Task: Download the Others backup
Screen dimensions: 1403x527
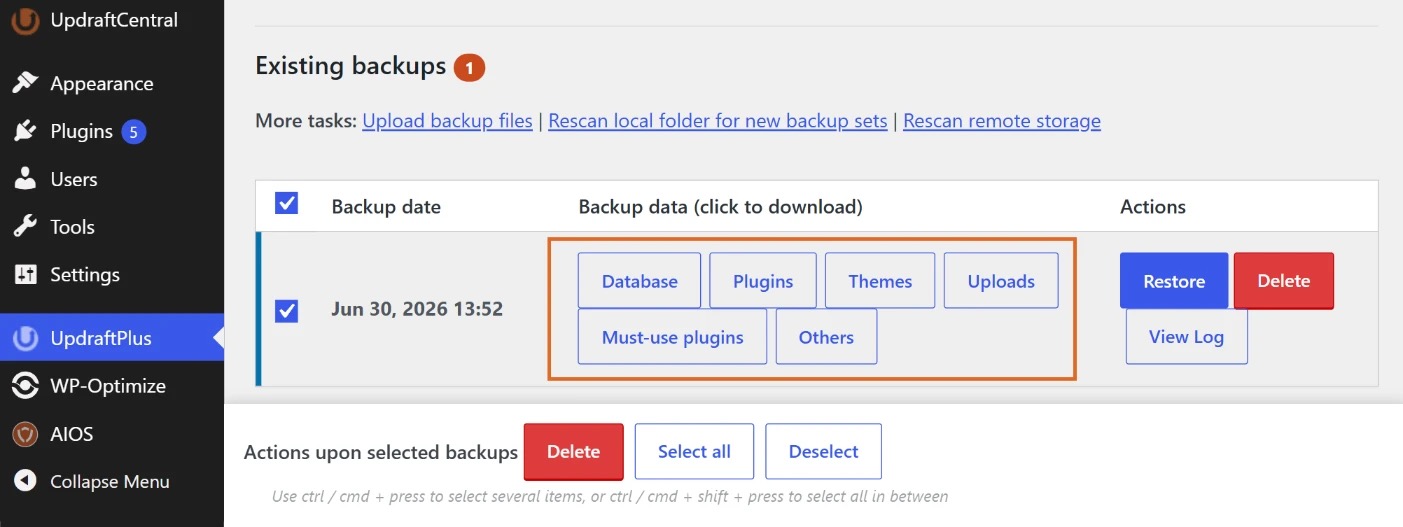Action: coord(826,337)
